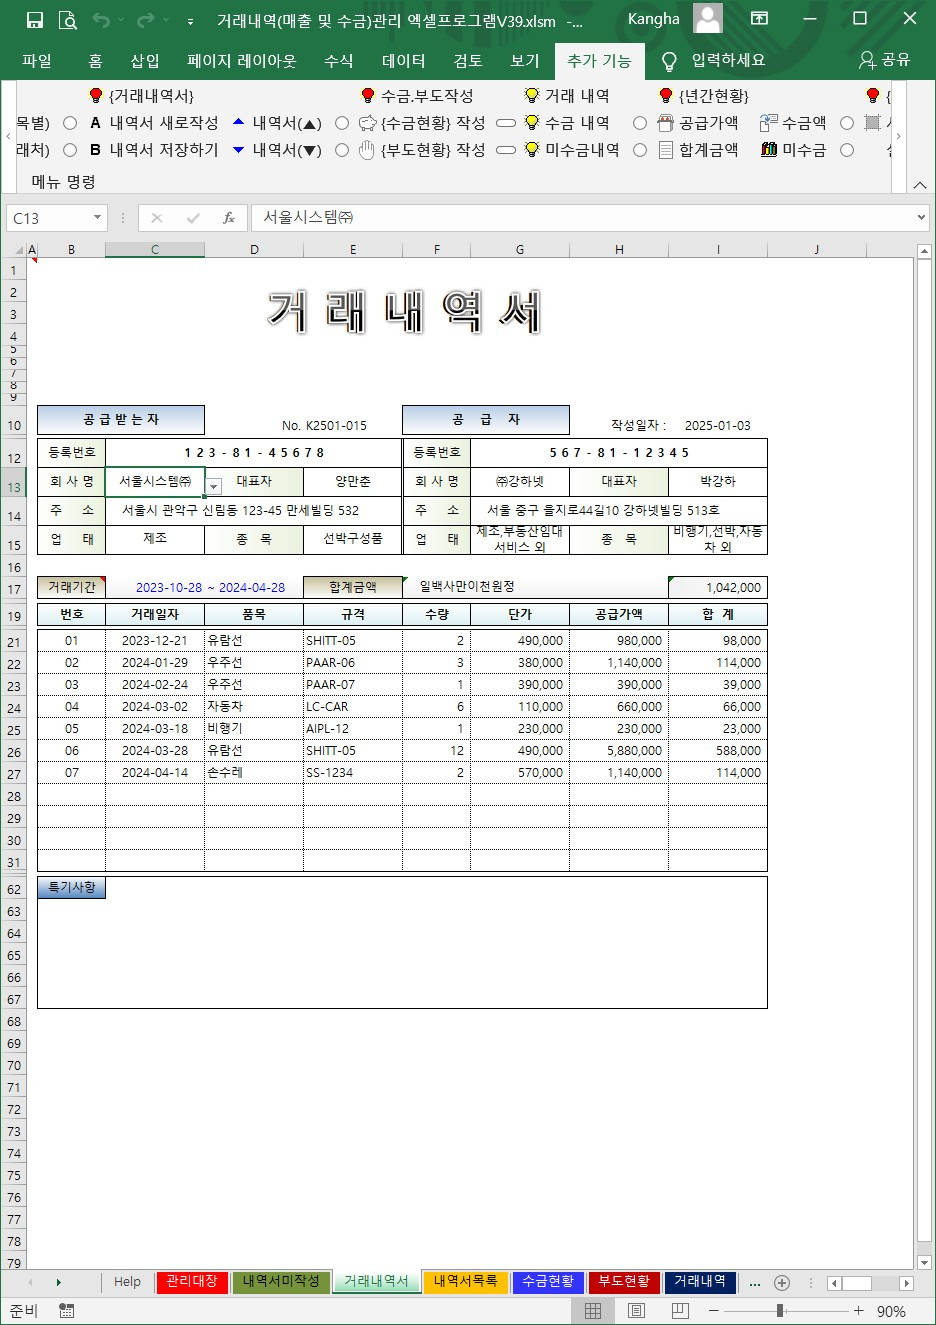Image resolution: width=936 pixels, height=1325 pixels.
Task: Click 내역서(▼) down triangle icon
Action: (x=238, y=150)
